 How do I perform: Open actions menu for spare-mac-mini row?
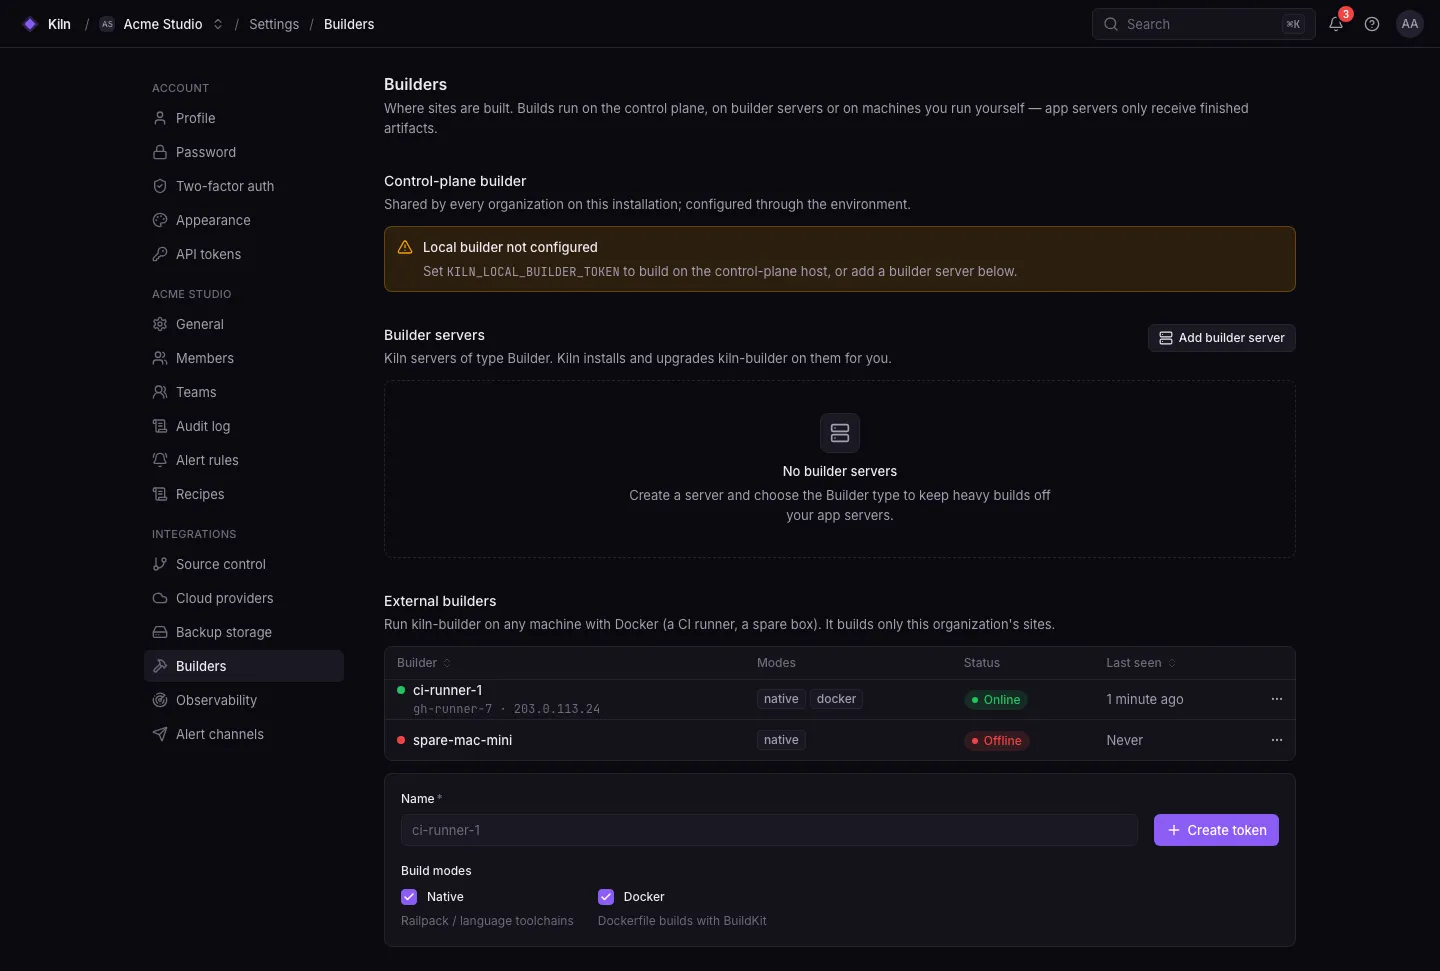point(1277,740)
